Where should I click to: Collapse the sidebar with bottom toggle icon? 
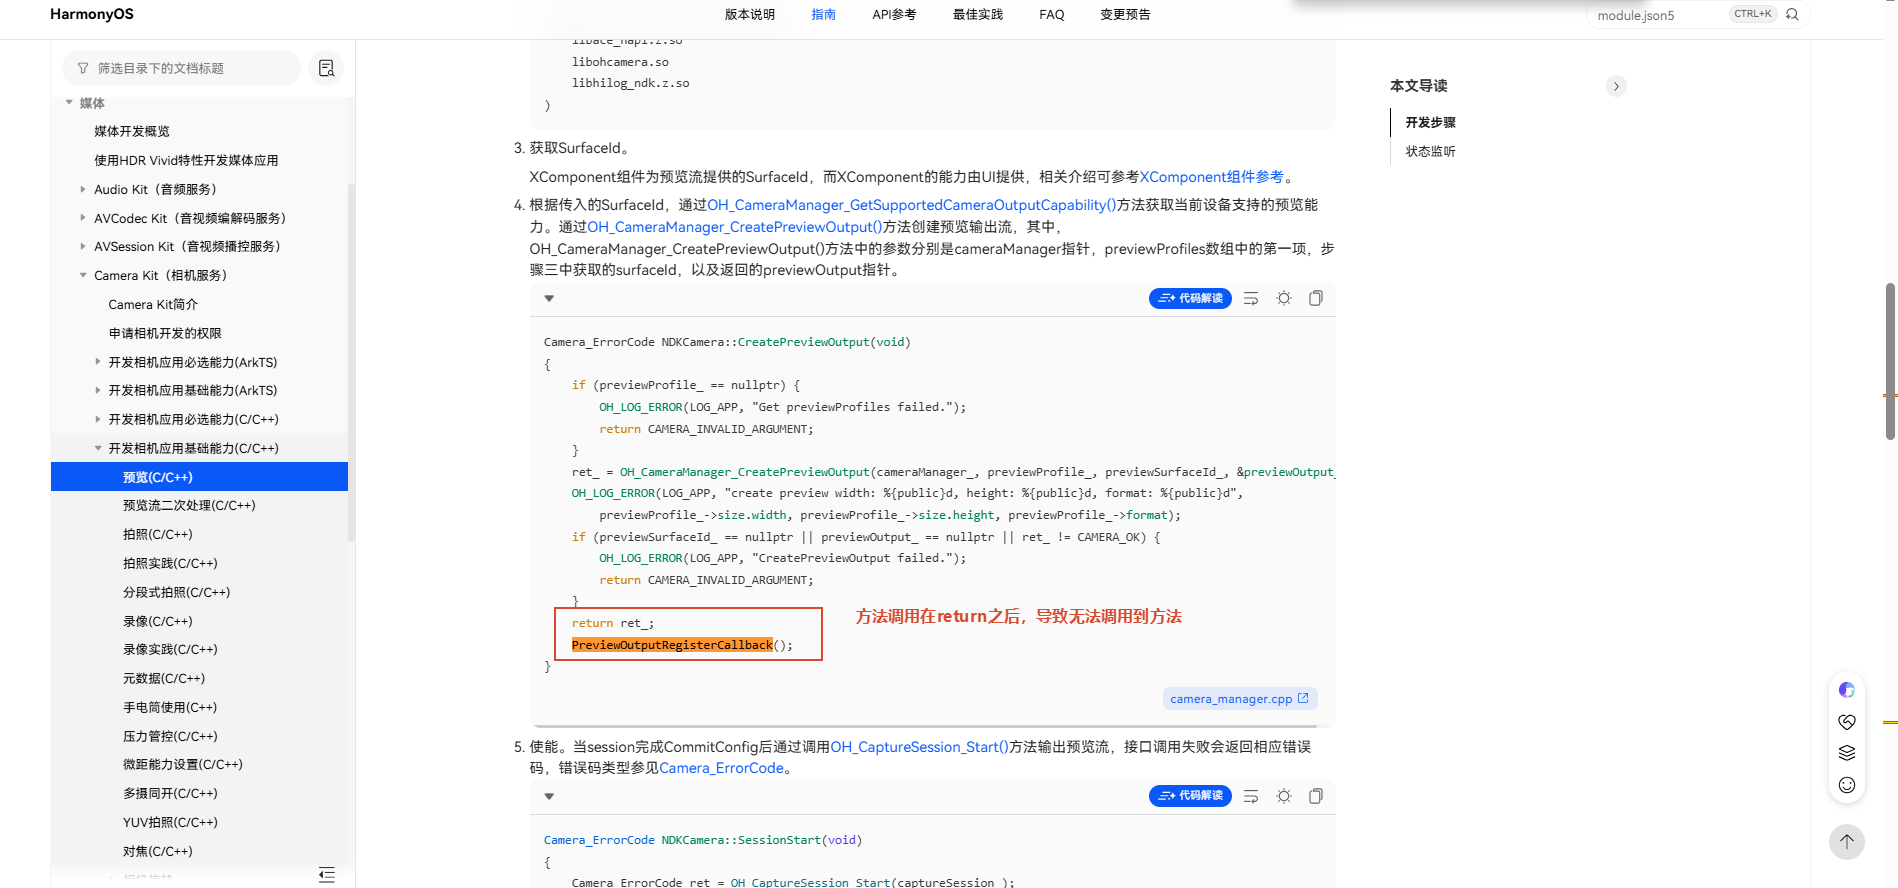(327, 875)
